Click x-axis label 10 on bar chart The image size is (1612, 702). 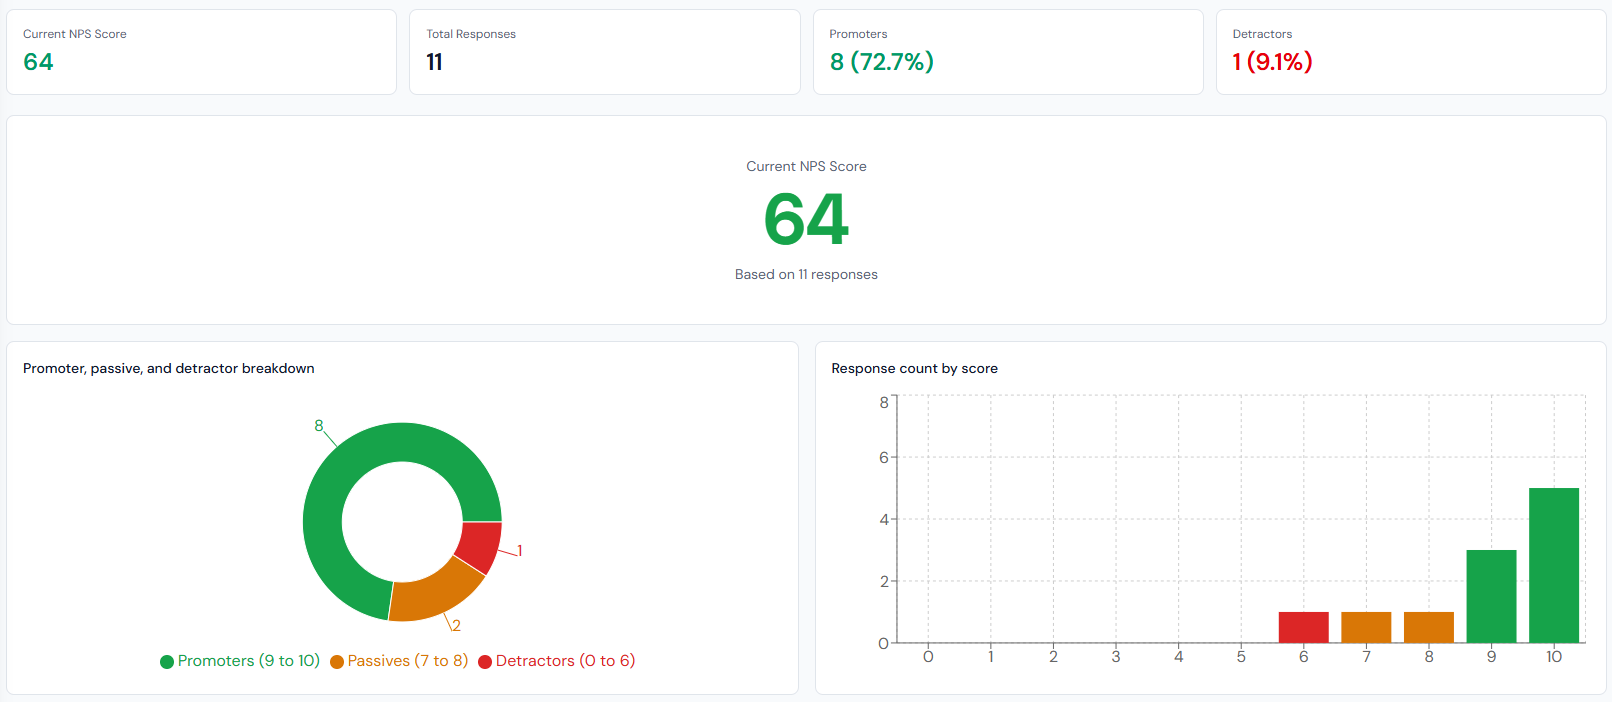[x=1554, y=657]
